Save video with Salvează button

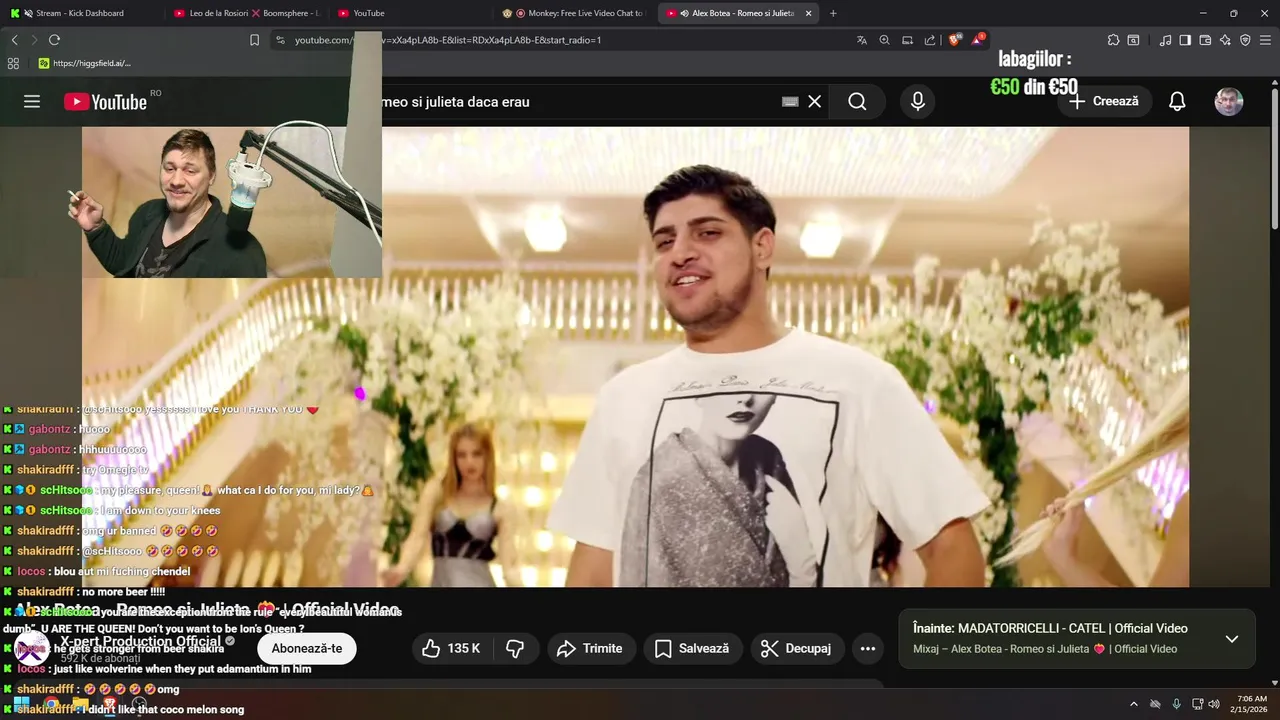pyautogui.click(x=692, y=648)
